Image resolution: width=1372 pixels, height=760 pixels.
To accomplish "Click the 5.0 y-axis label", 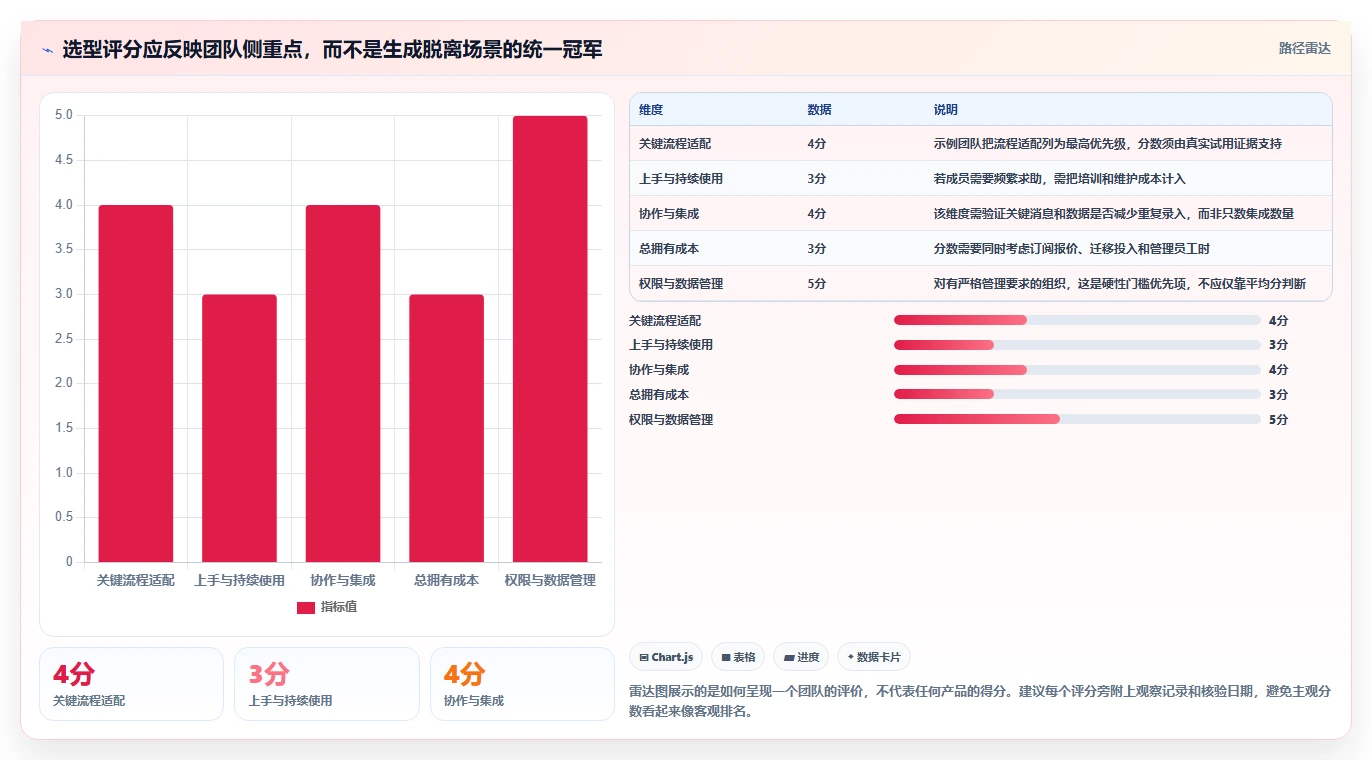I will pyautogui.click(x=64, y=115).
